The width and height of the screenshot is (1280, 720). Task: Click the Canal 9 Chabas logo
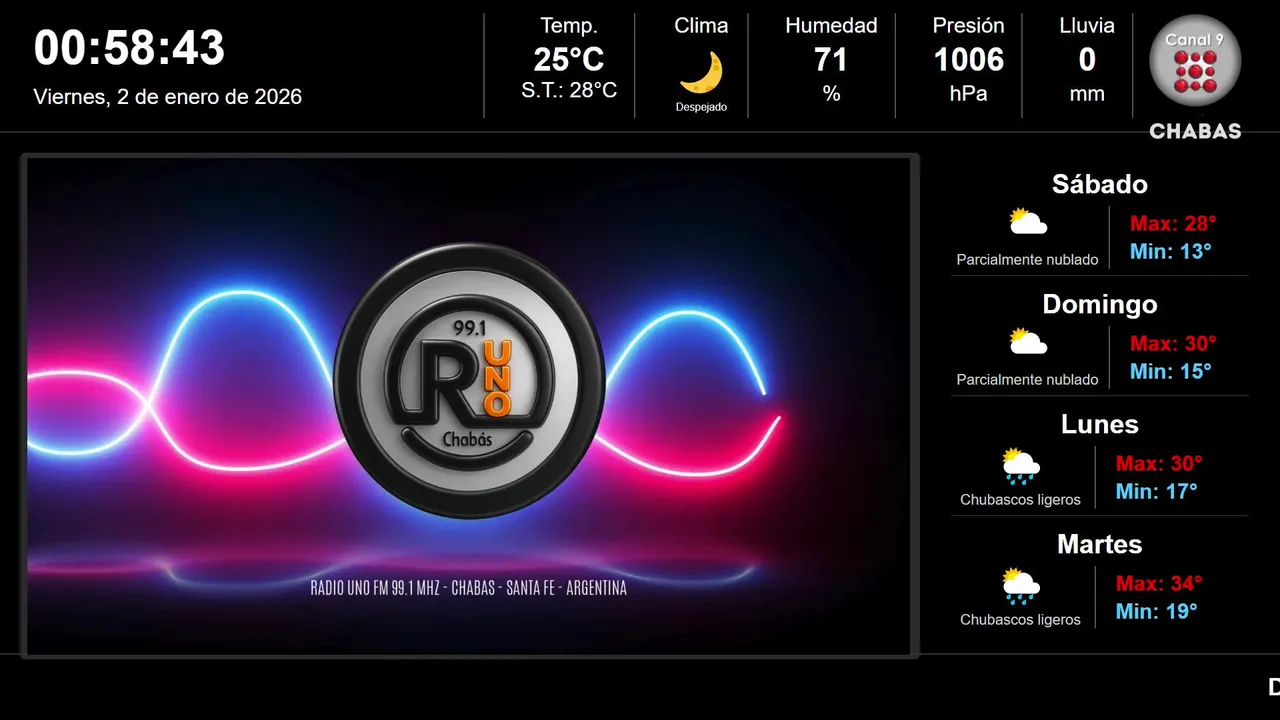(x=1195, y=76)
